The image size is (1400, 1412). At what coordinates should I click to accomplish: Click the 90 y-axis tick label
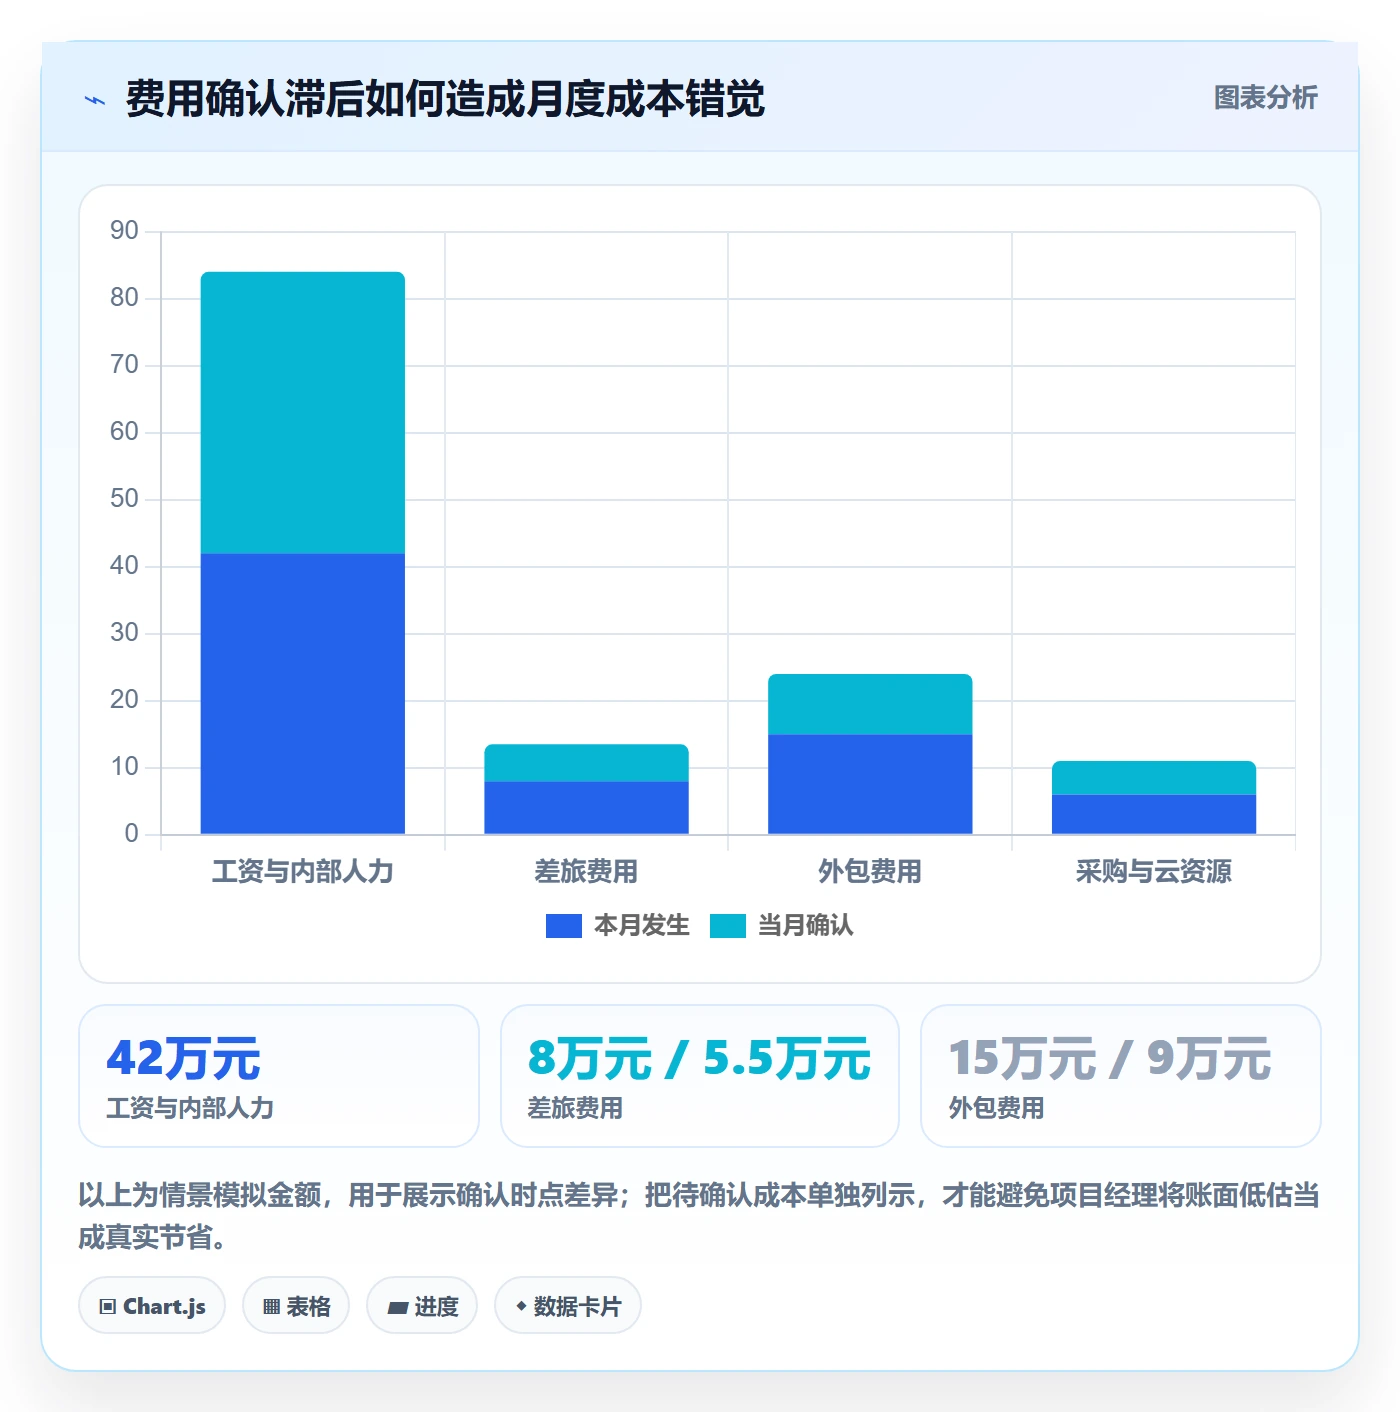124,231
